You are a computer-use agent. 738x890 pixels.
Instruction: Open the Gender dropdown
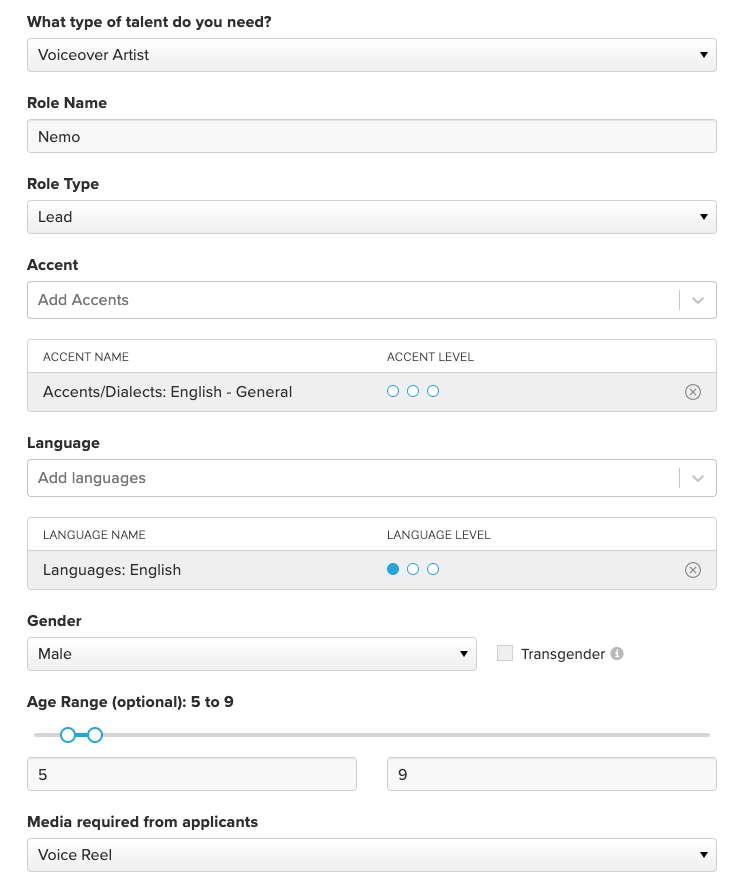click(251, 654)
